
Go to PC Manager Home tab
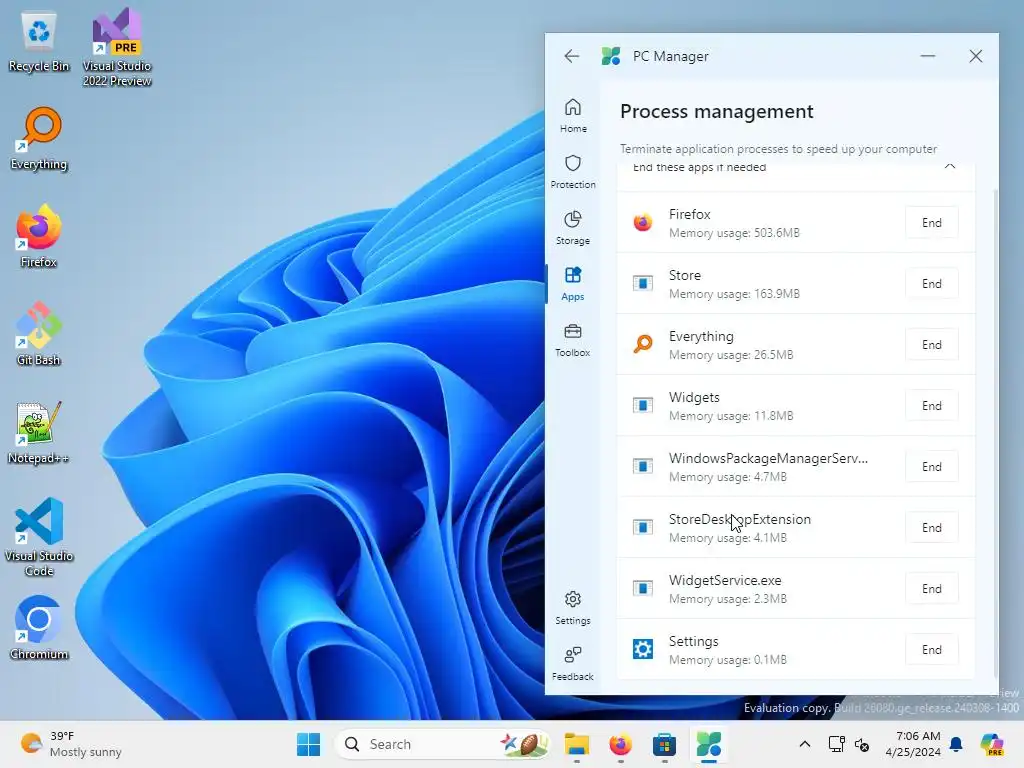click(573, 116)
